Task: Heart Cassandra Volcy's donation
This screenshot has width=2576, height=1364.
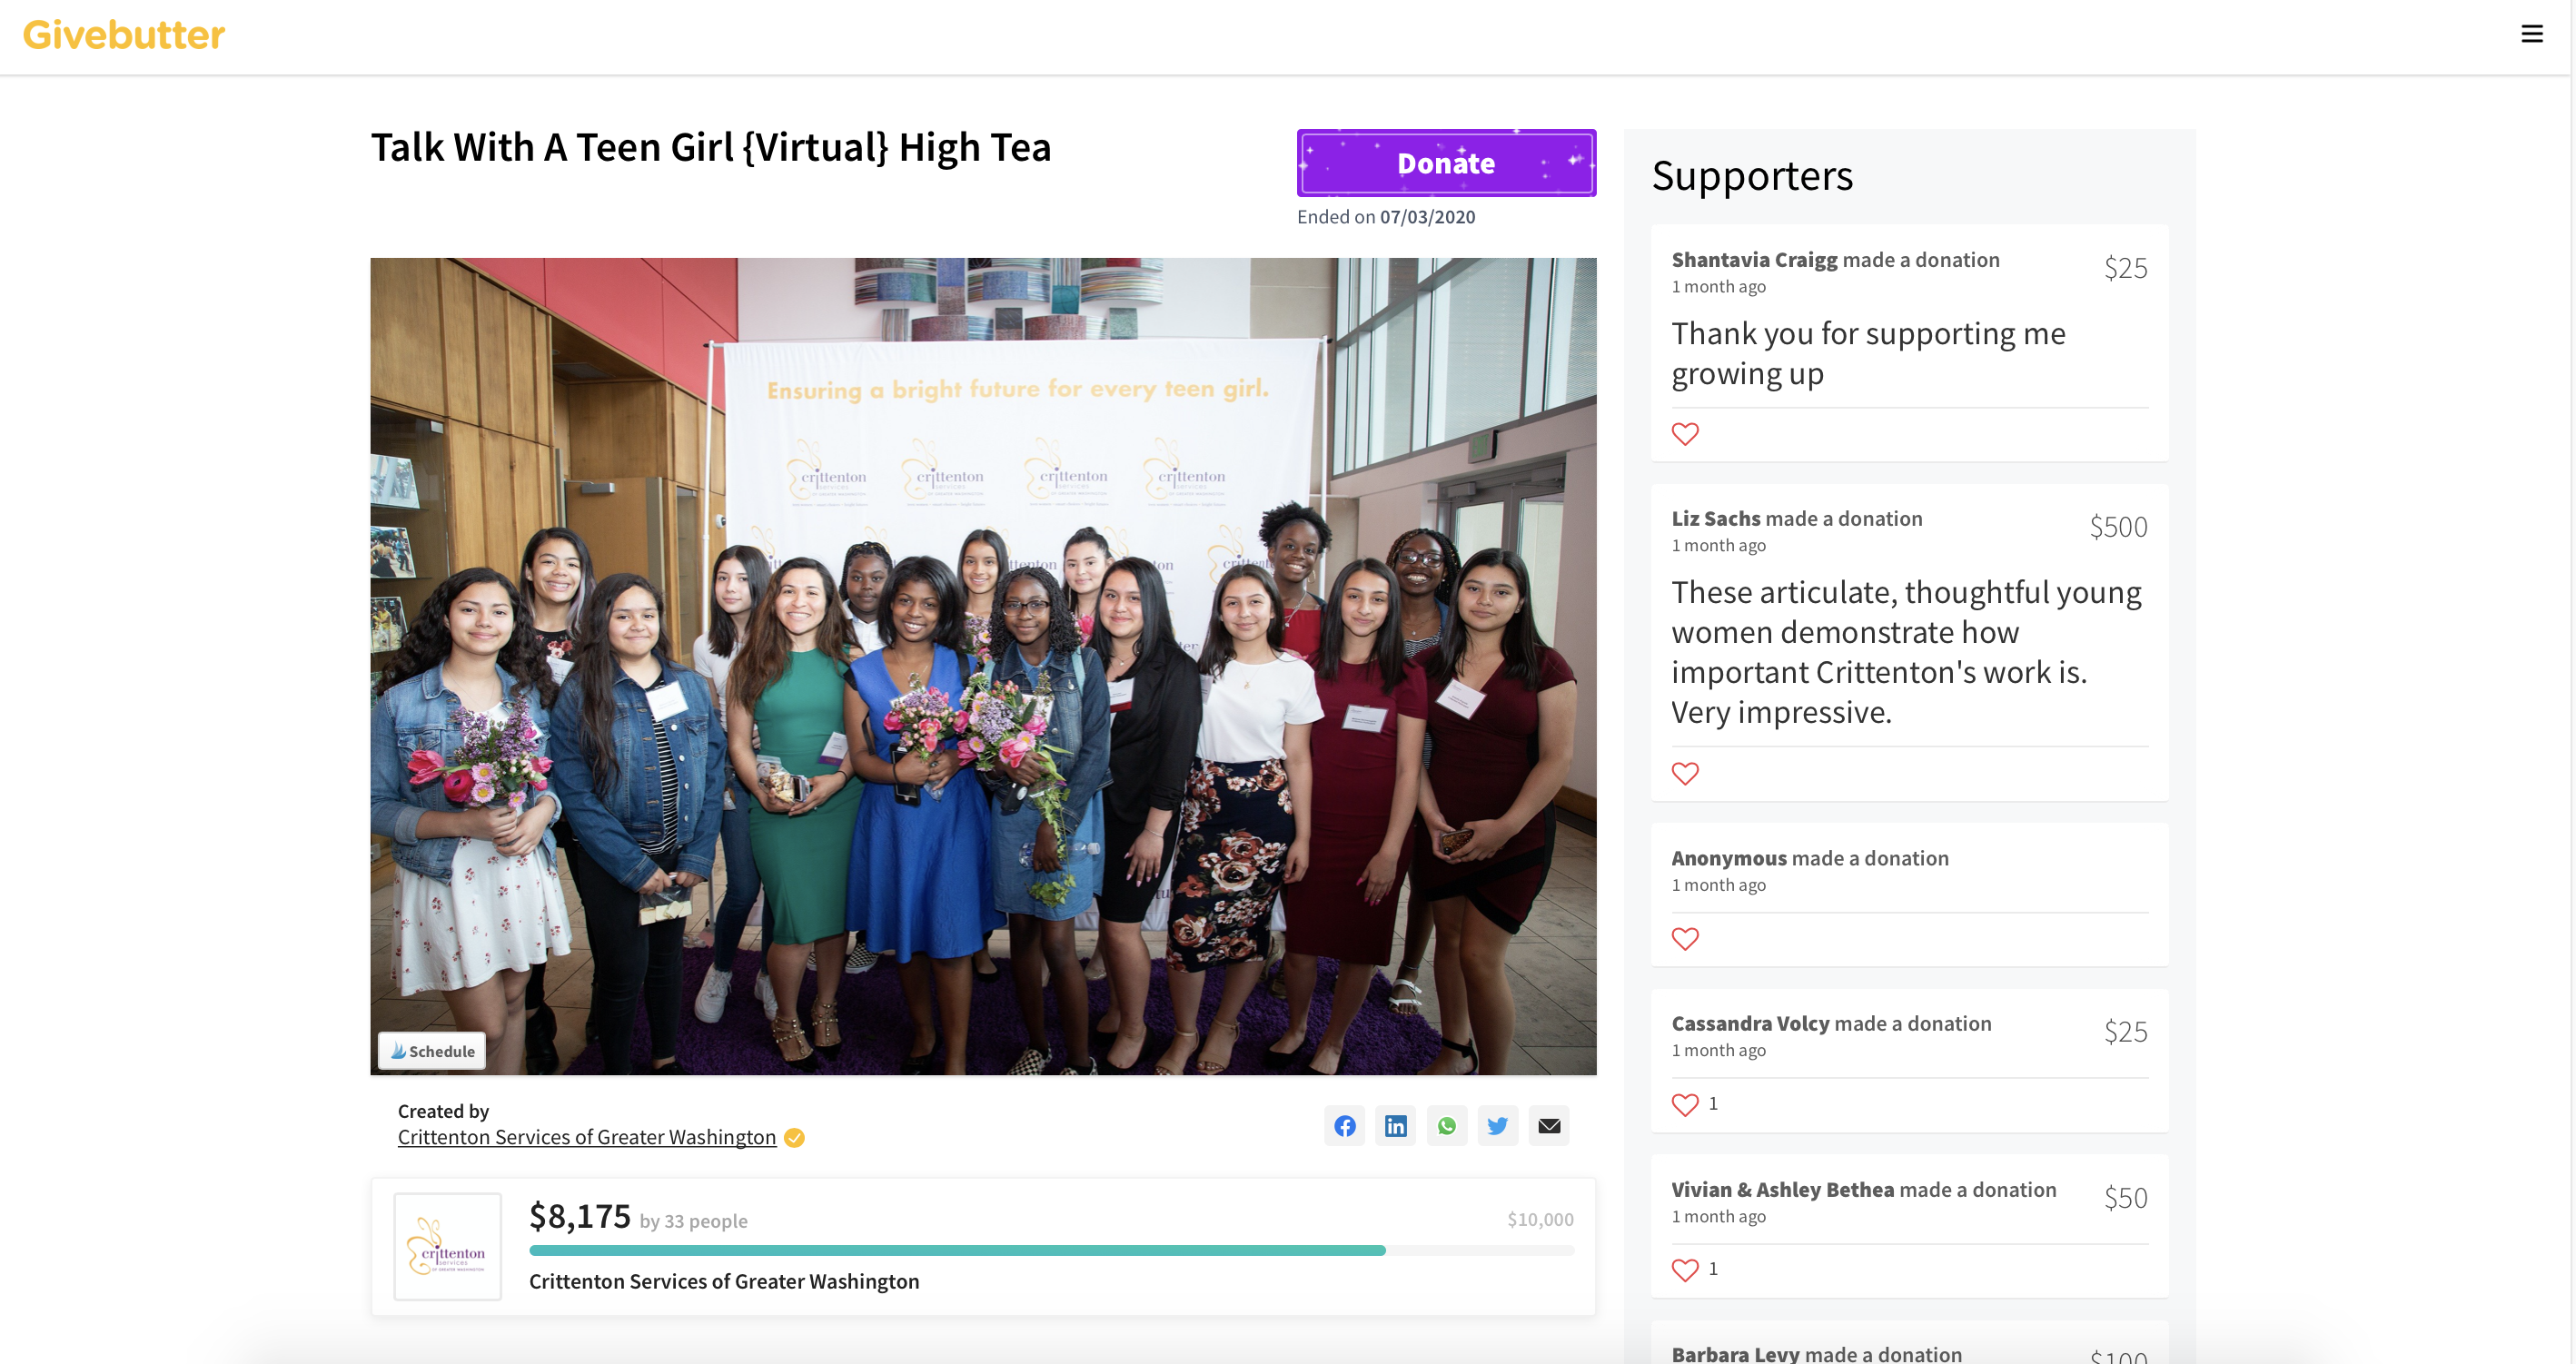Action: (1685, 1104)
